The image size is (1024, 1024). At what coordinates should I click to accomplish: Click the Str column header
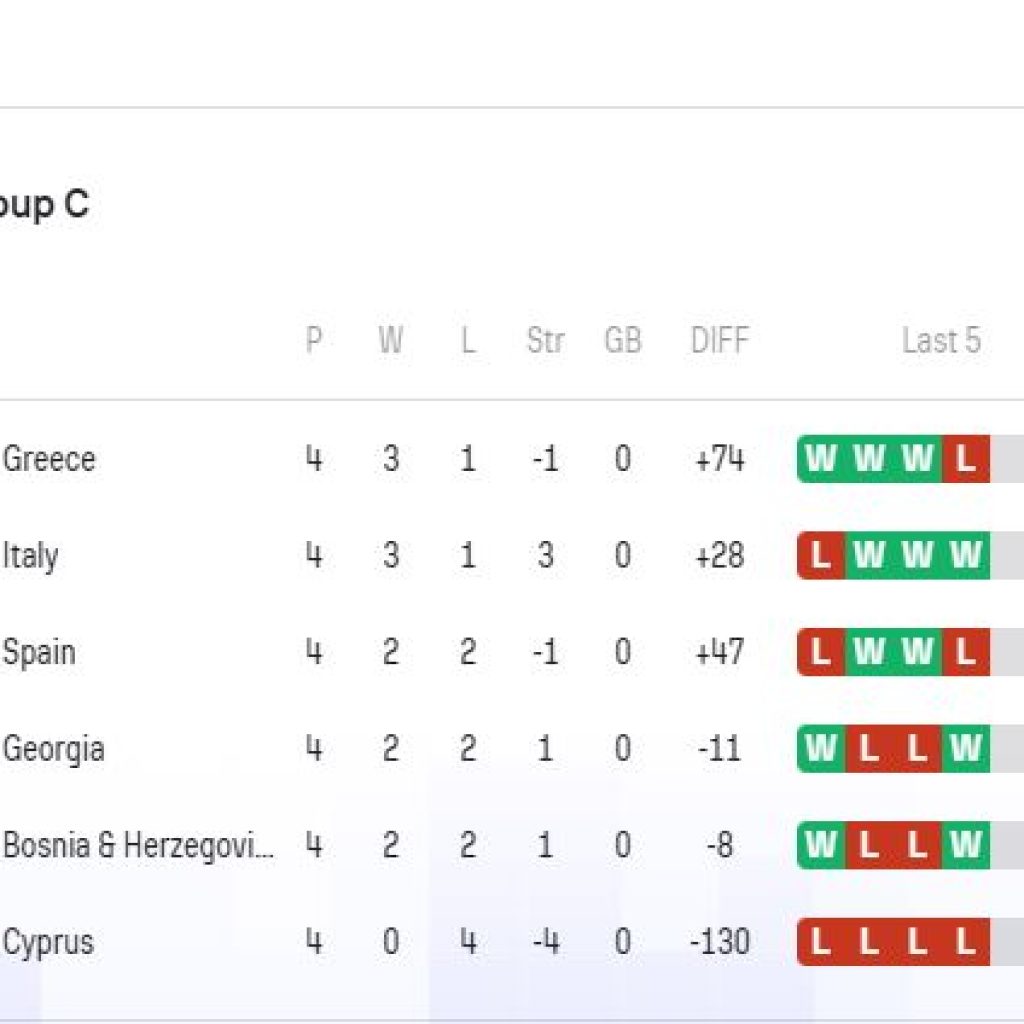click(x=545, y=341)
